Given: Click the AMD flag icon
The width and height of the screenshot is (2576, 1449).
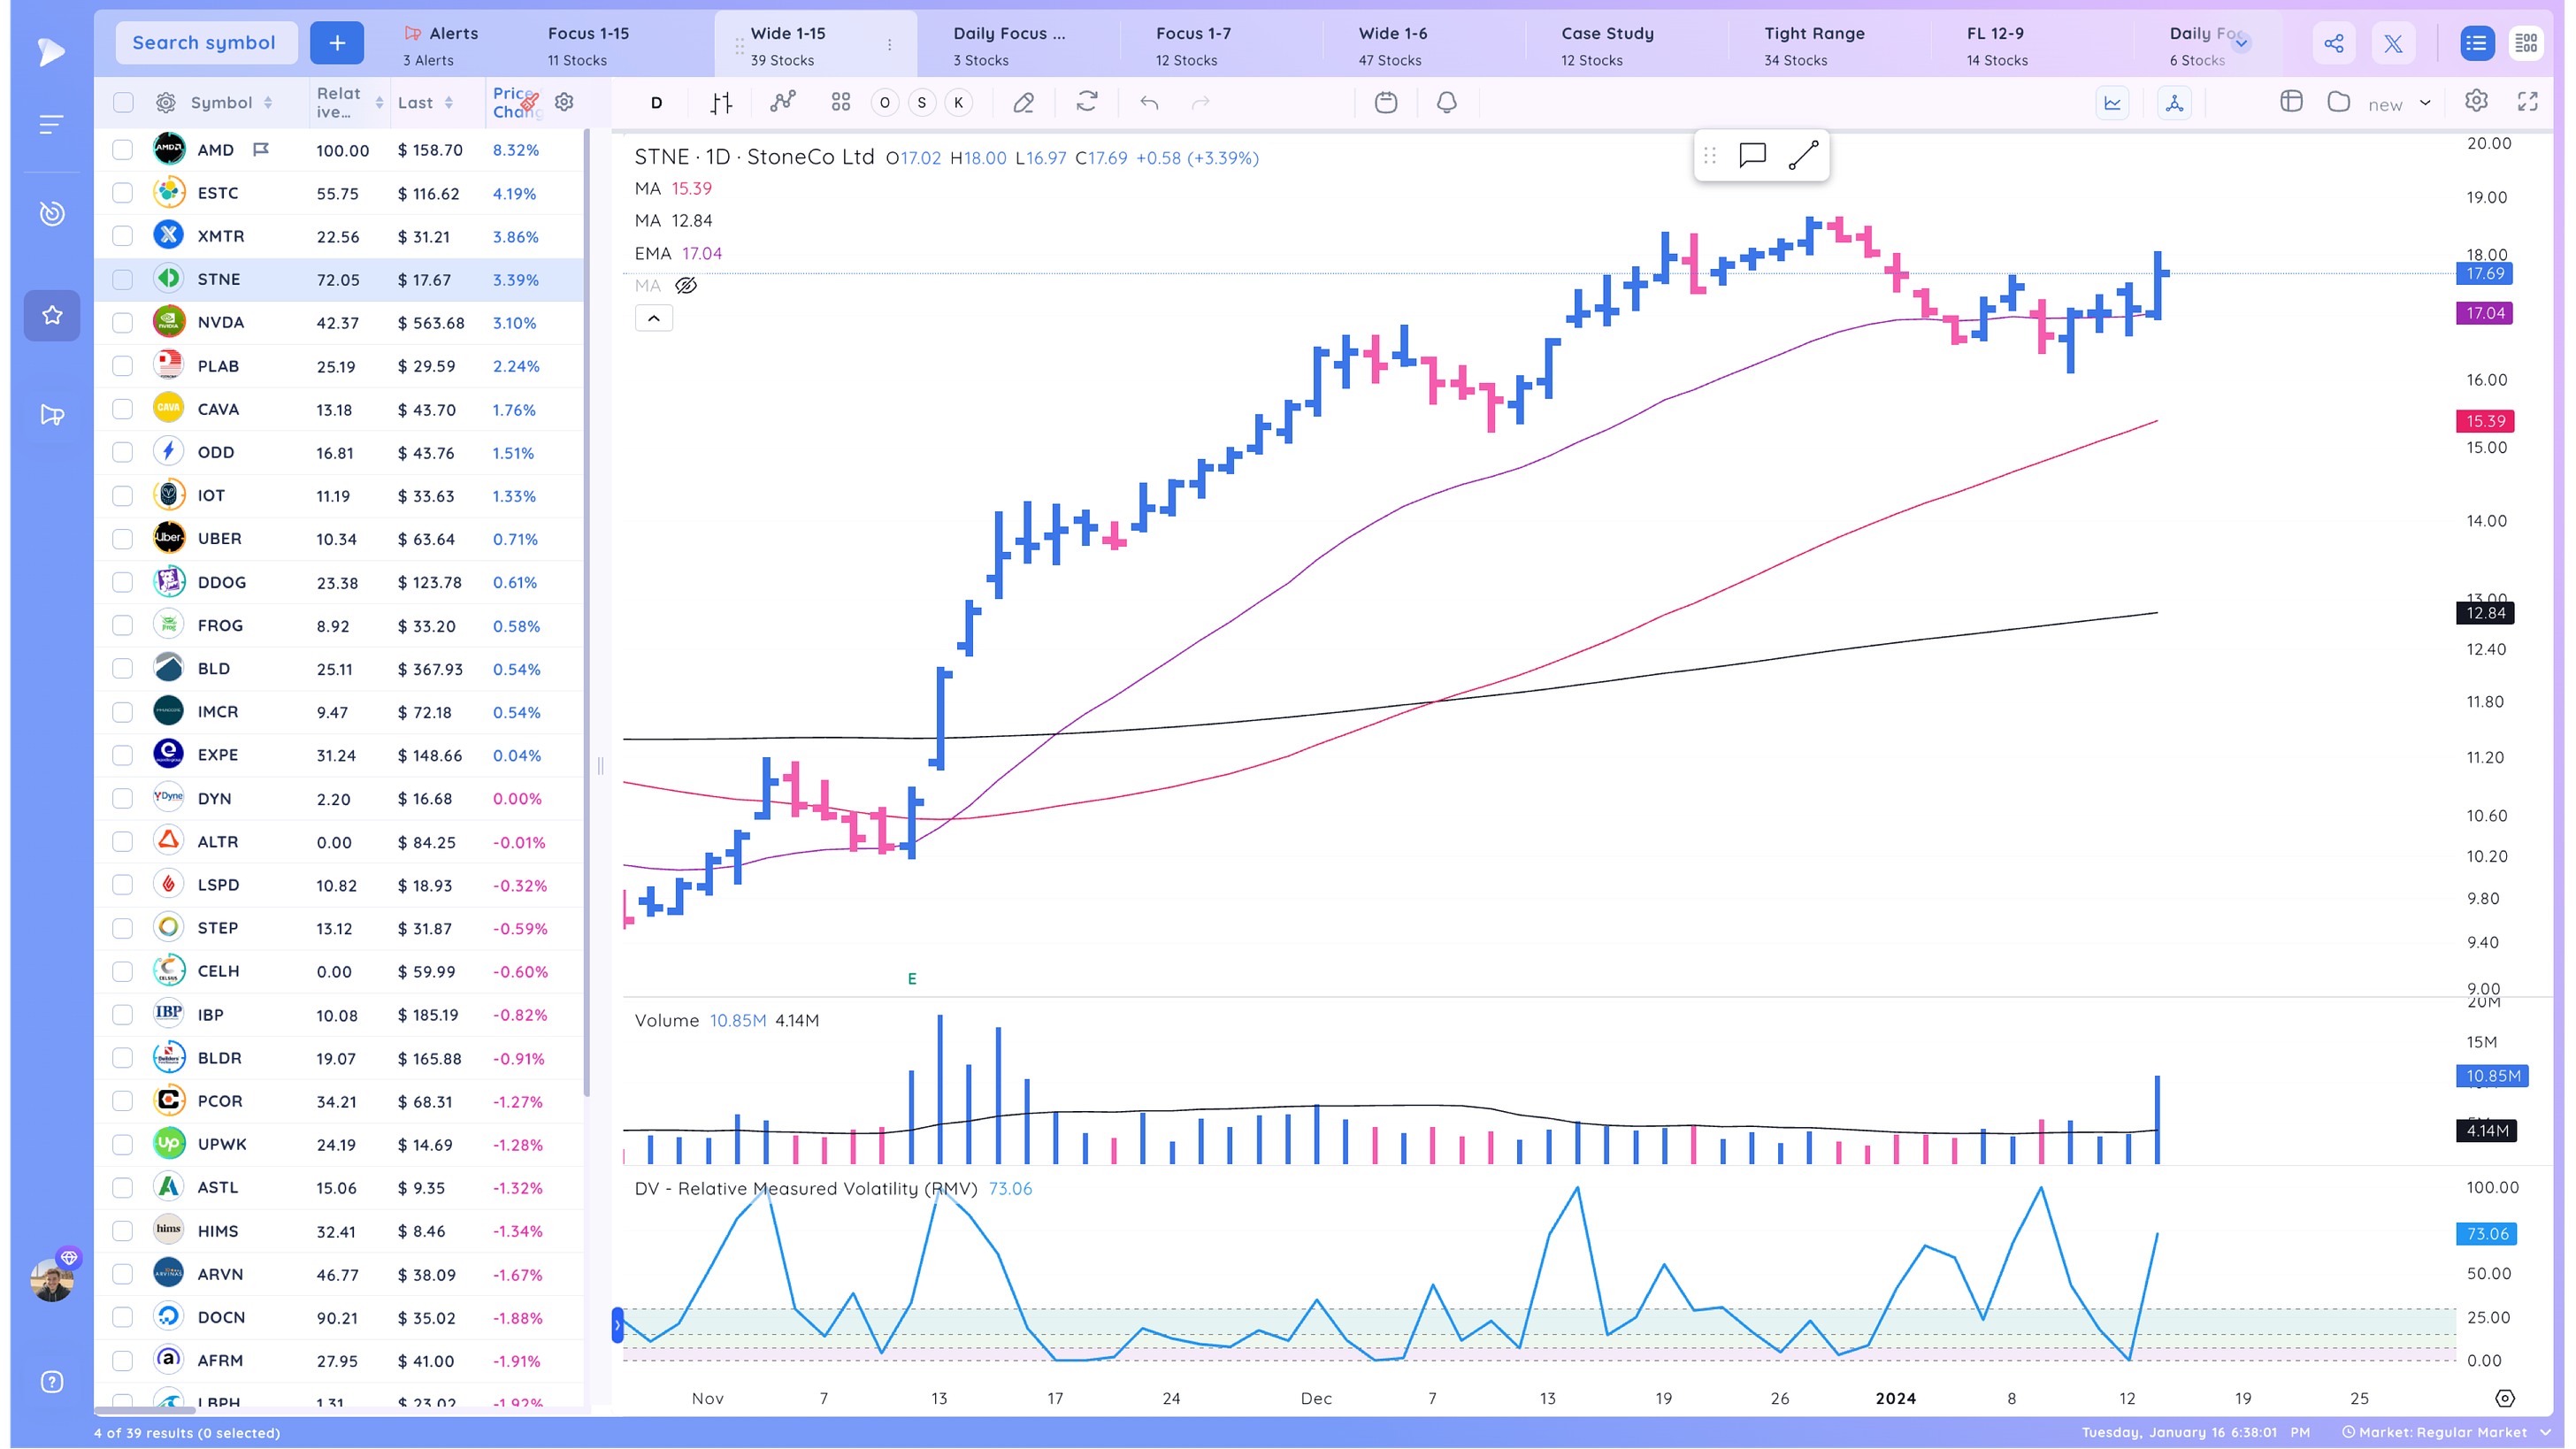Looking at the screenshot, I should pos(261,150).
